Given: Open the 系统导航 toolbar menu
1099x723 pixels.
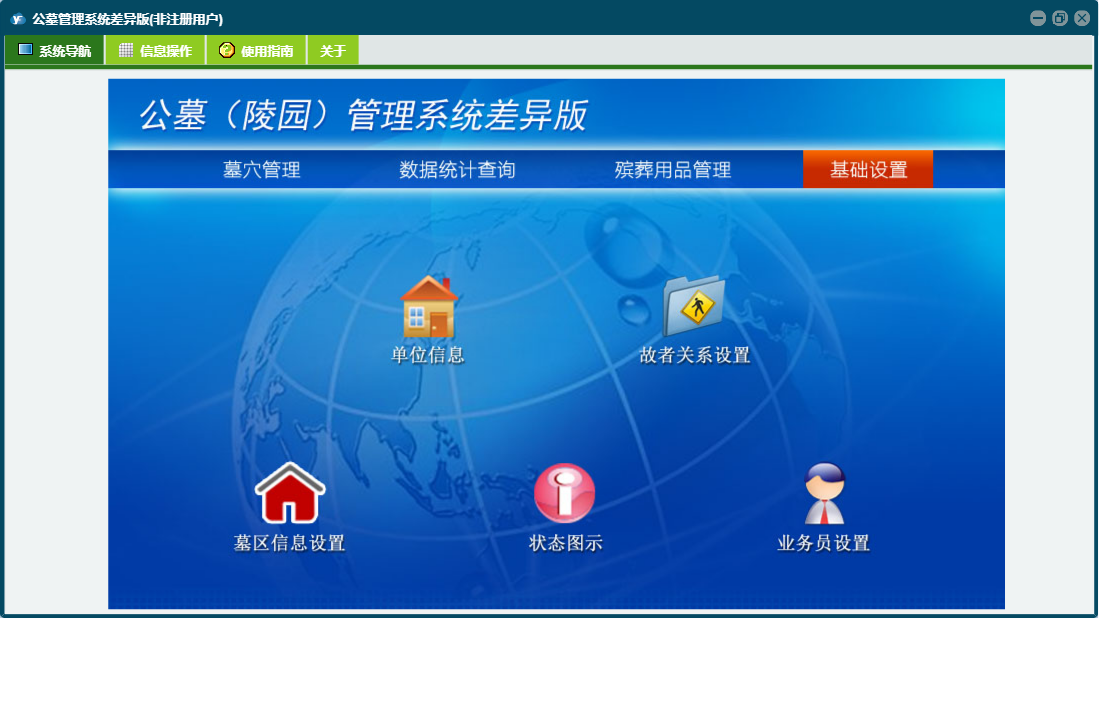Looking at the screenshot, I should pos(55,51).
